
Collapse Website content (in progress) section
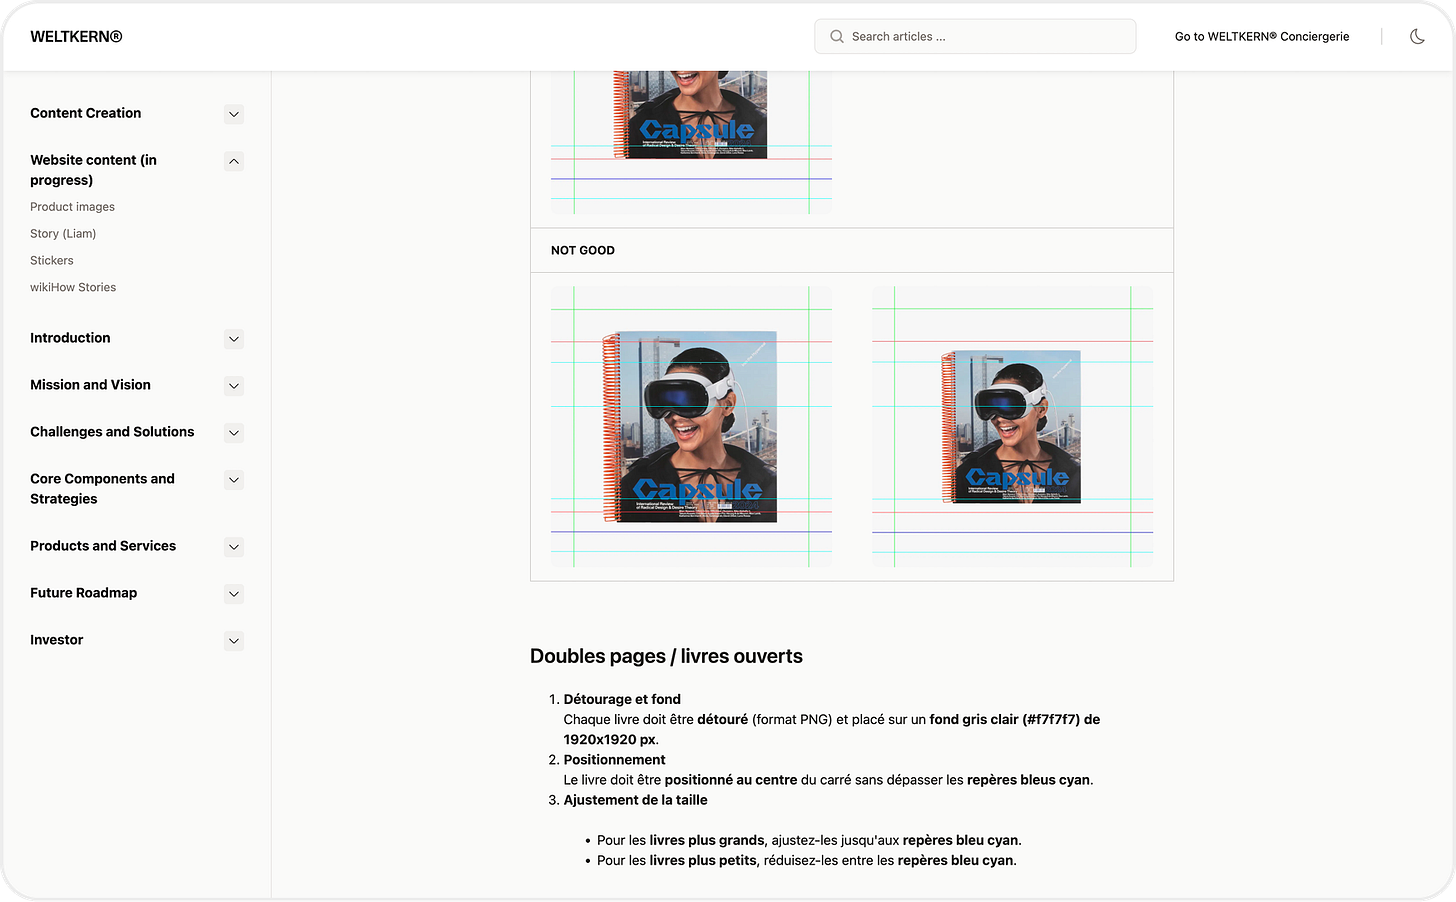coord(234,161)
